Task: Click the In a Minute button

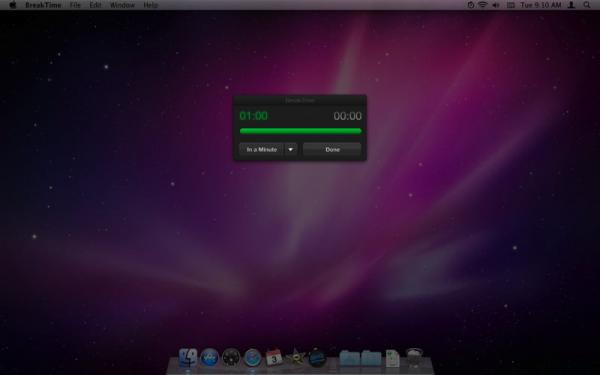Action: coord(261,149)
